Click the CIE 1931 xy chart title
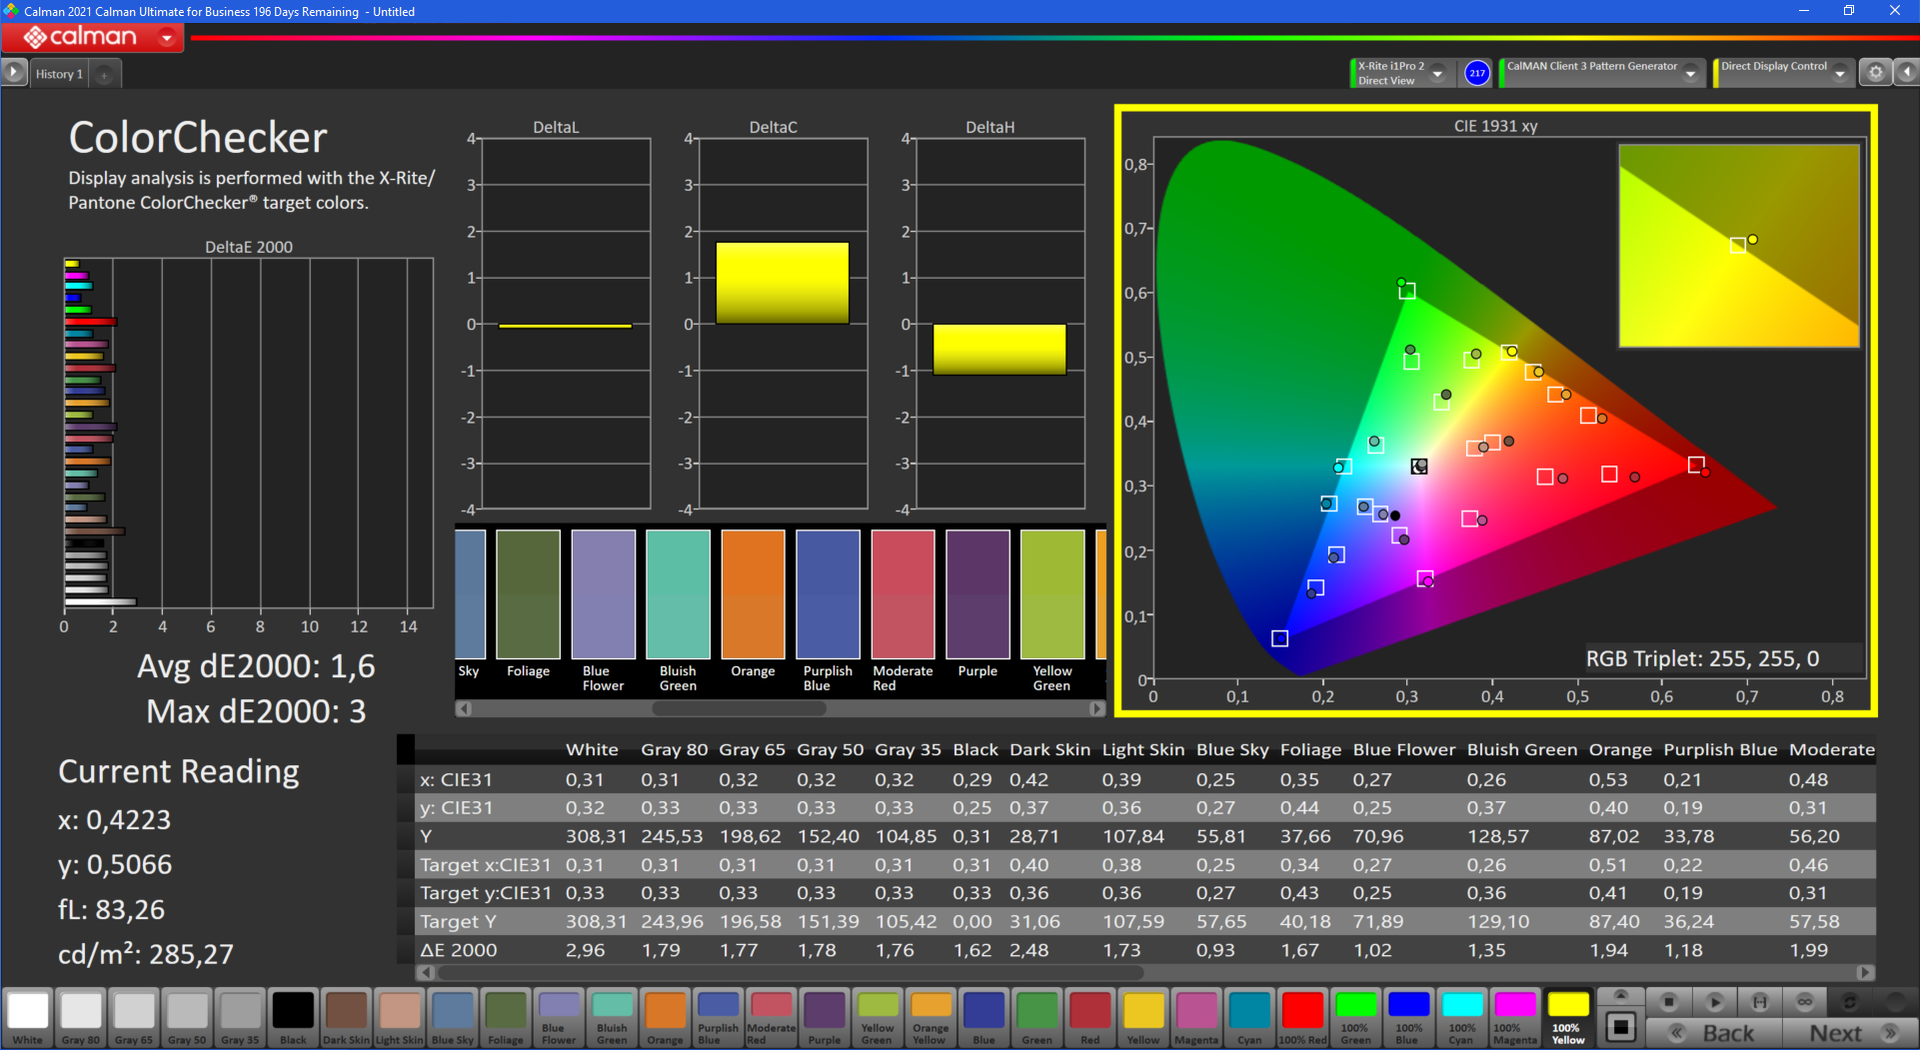 coord(1495,126)
